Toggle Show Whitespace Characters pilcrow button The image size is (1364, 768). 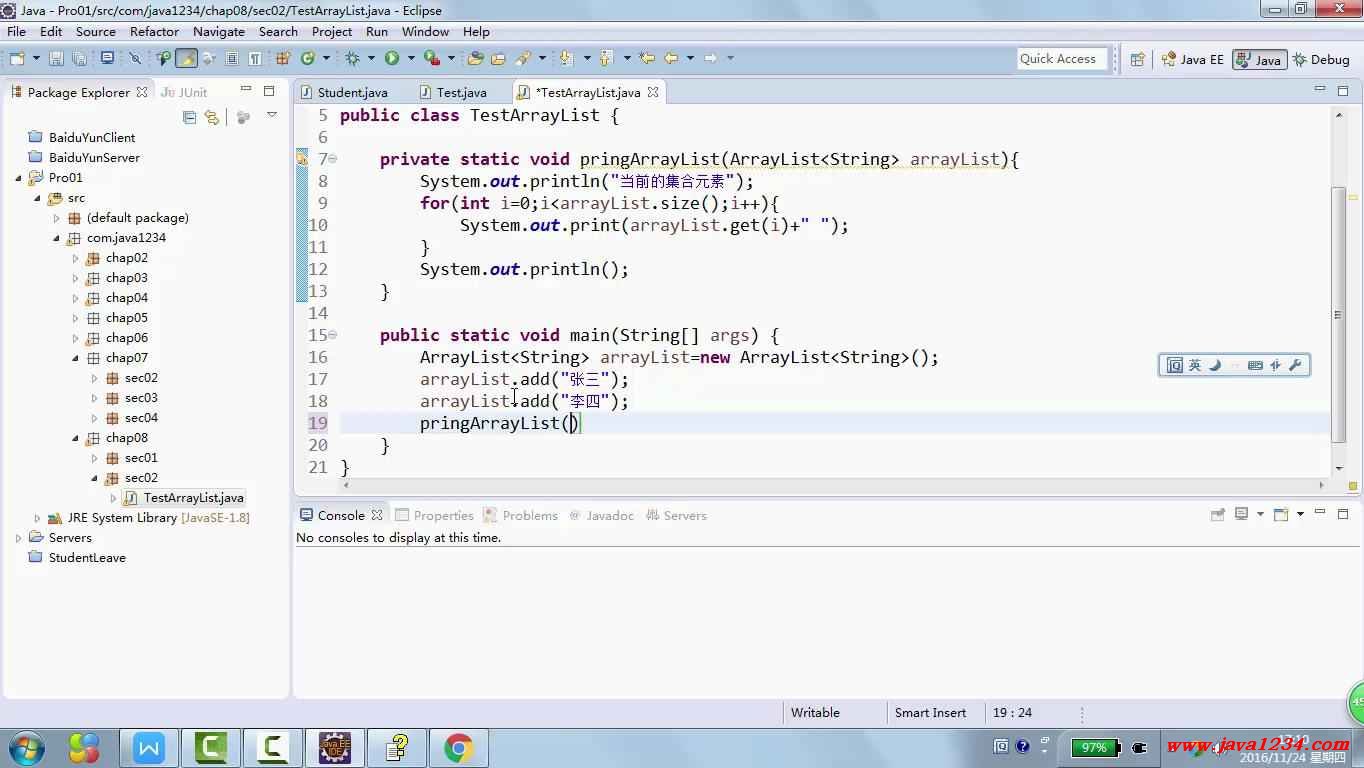tap(255, 58)
